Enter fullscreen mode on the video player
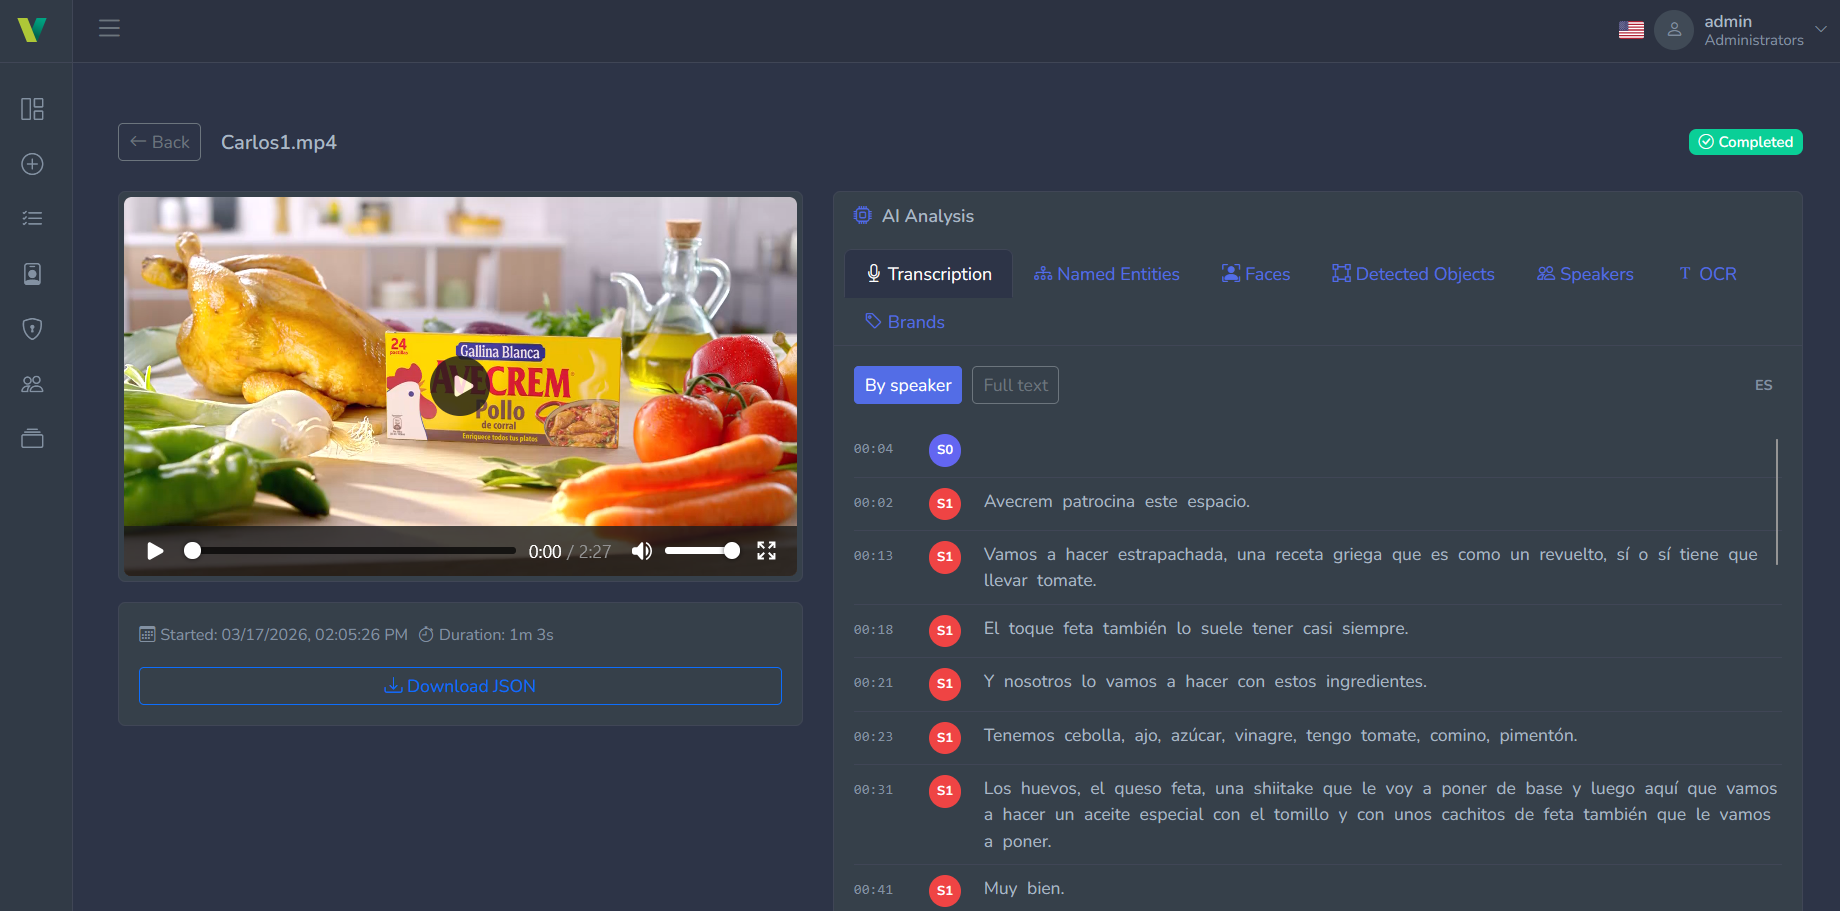 pos(766,551)
